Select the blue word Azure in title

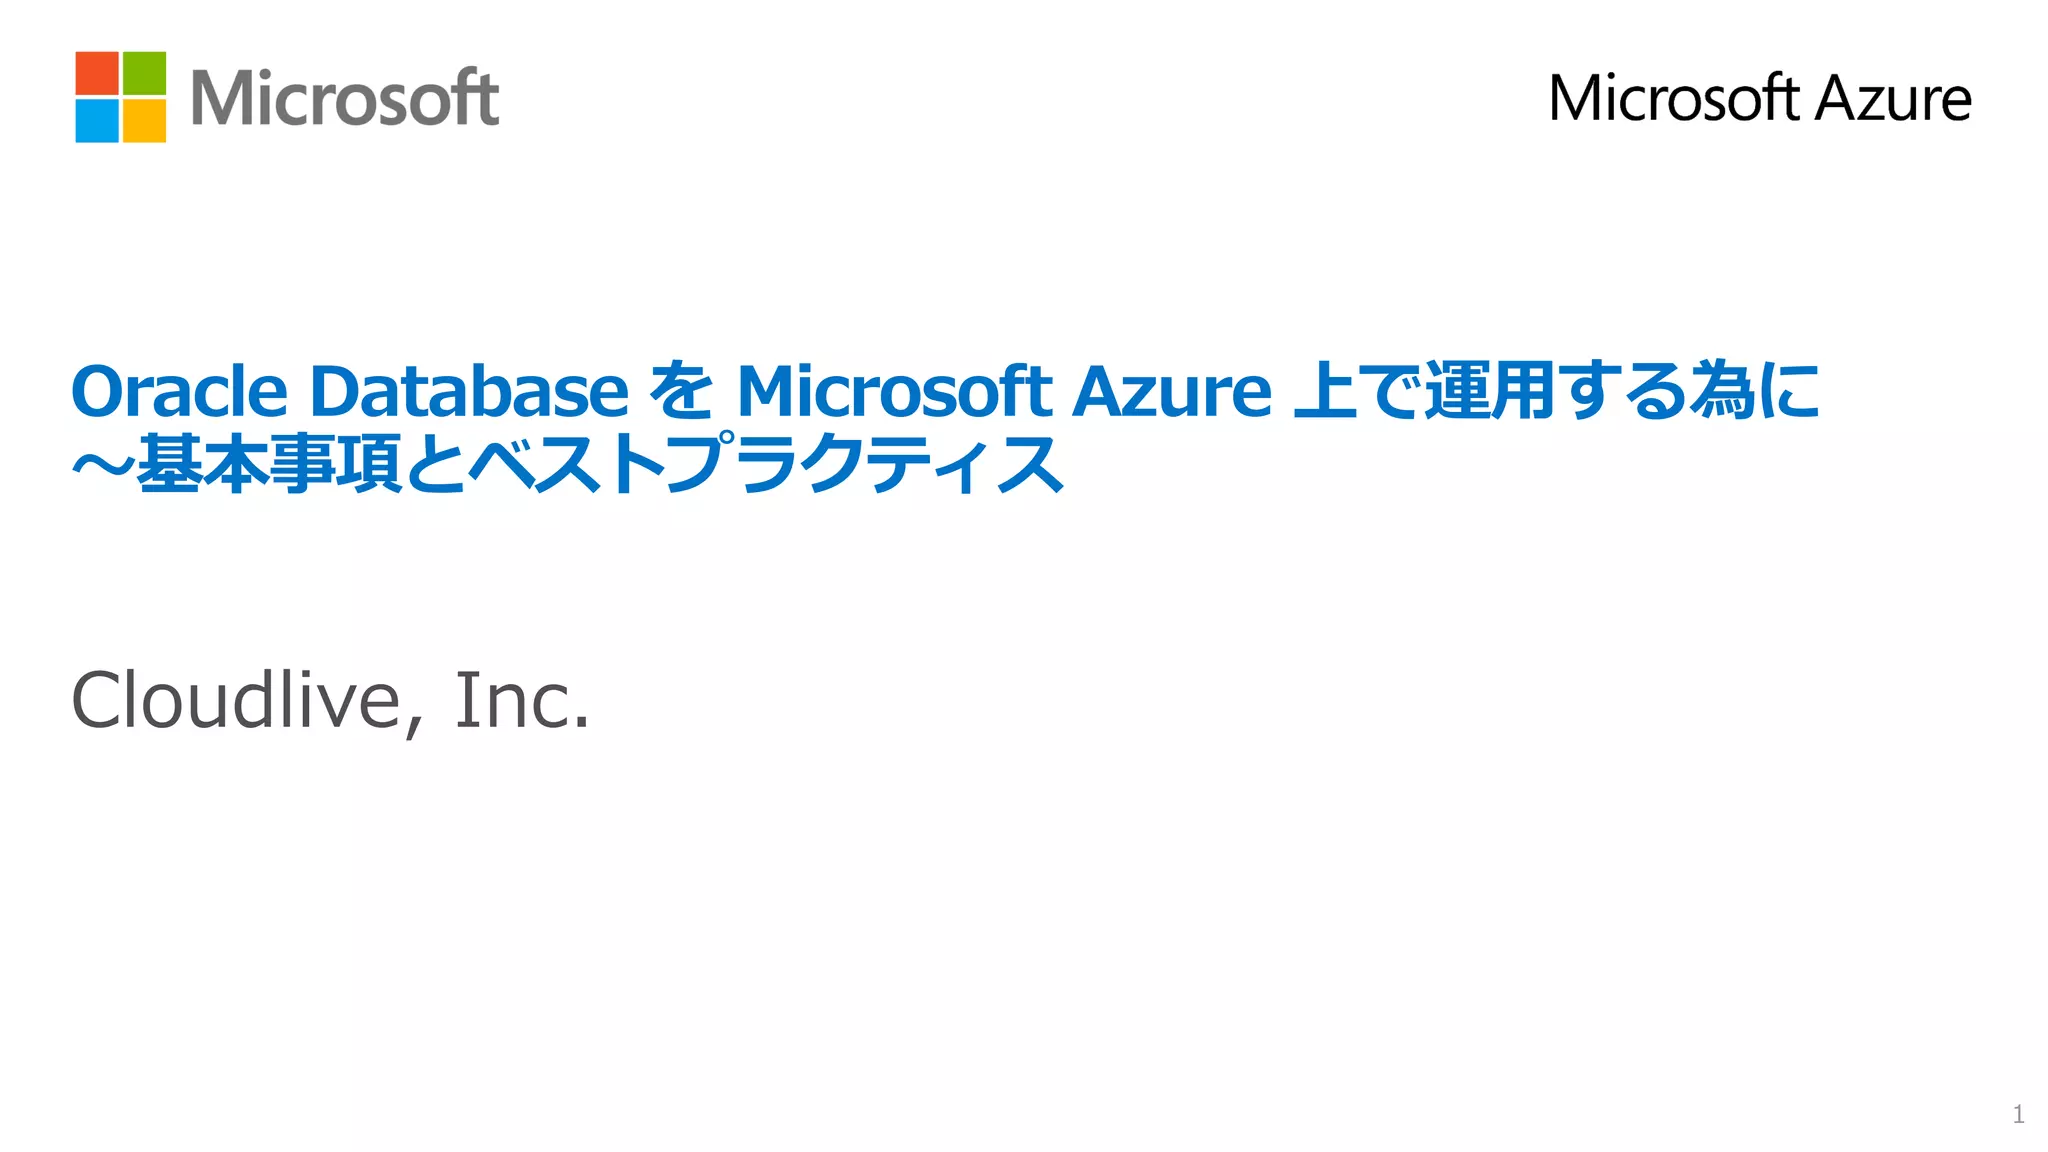[1171, 391]
